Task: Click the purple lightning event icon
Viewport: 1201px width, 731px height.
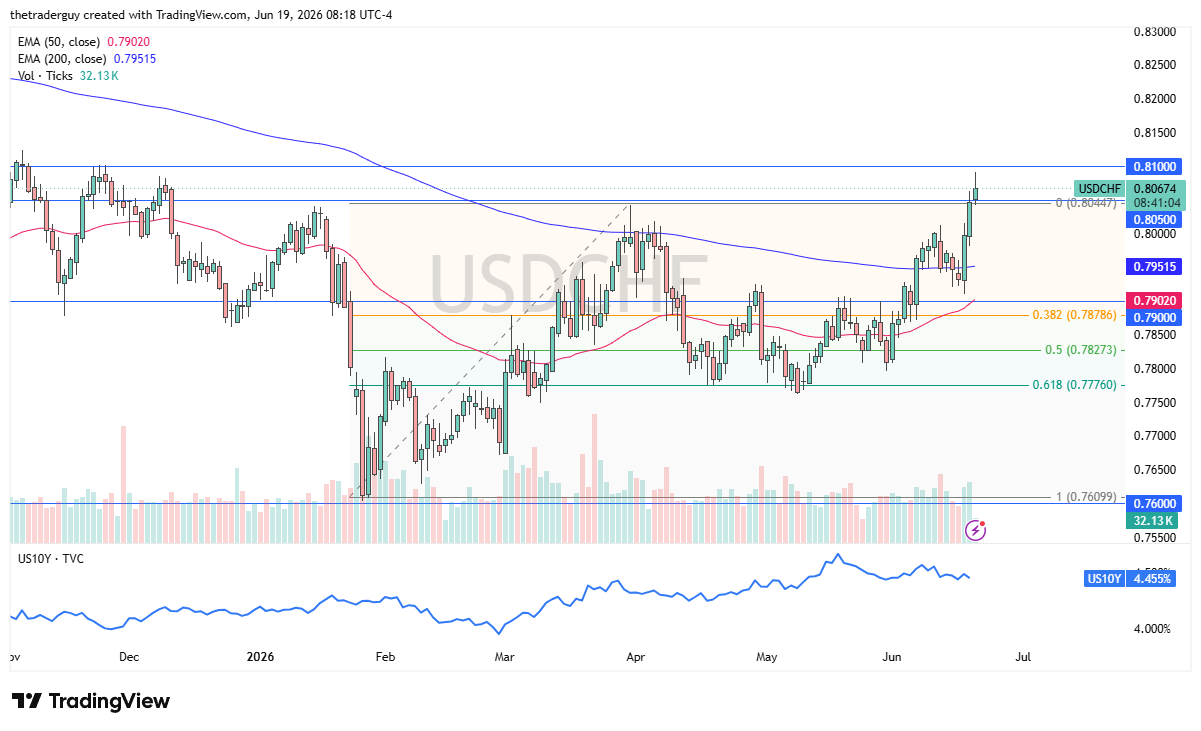Action: coord(976,530)
